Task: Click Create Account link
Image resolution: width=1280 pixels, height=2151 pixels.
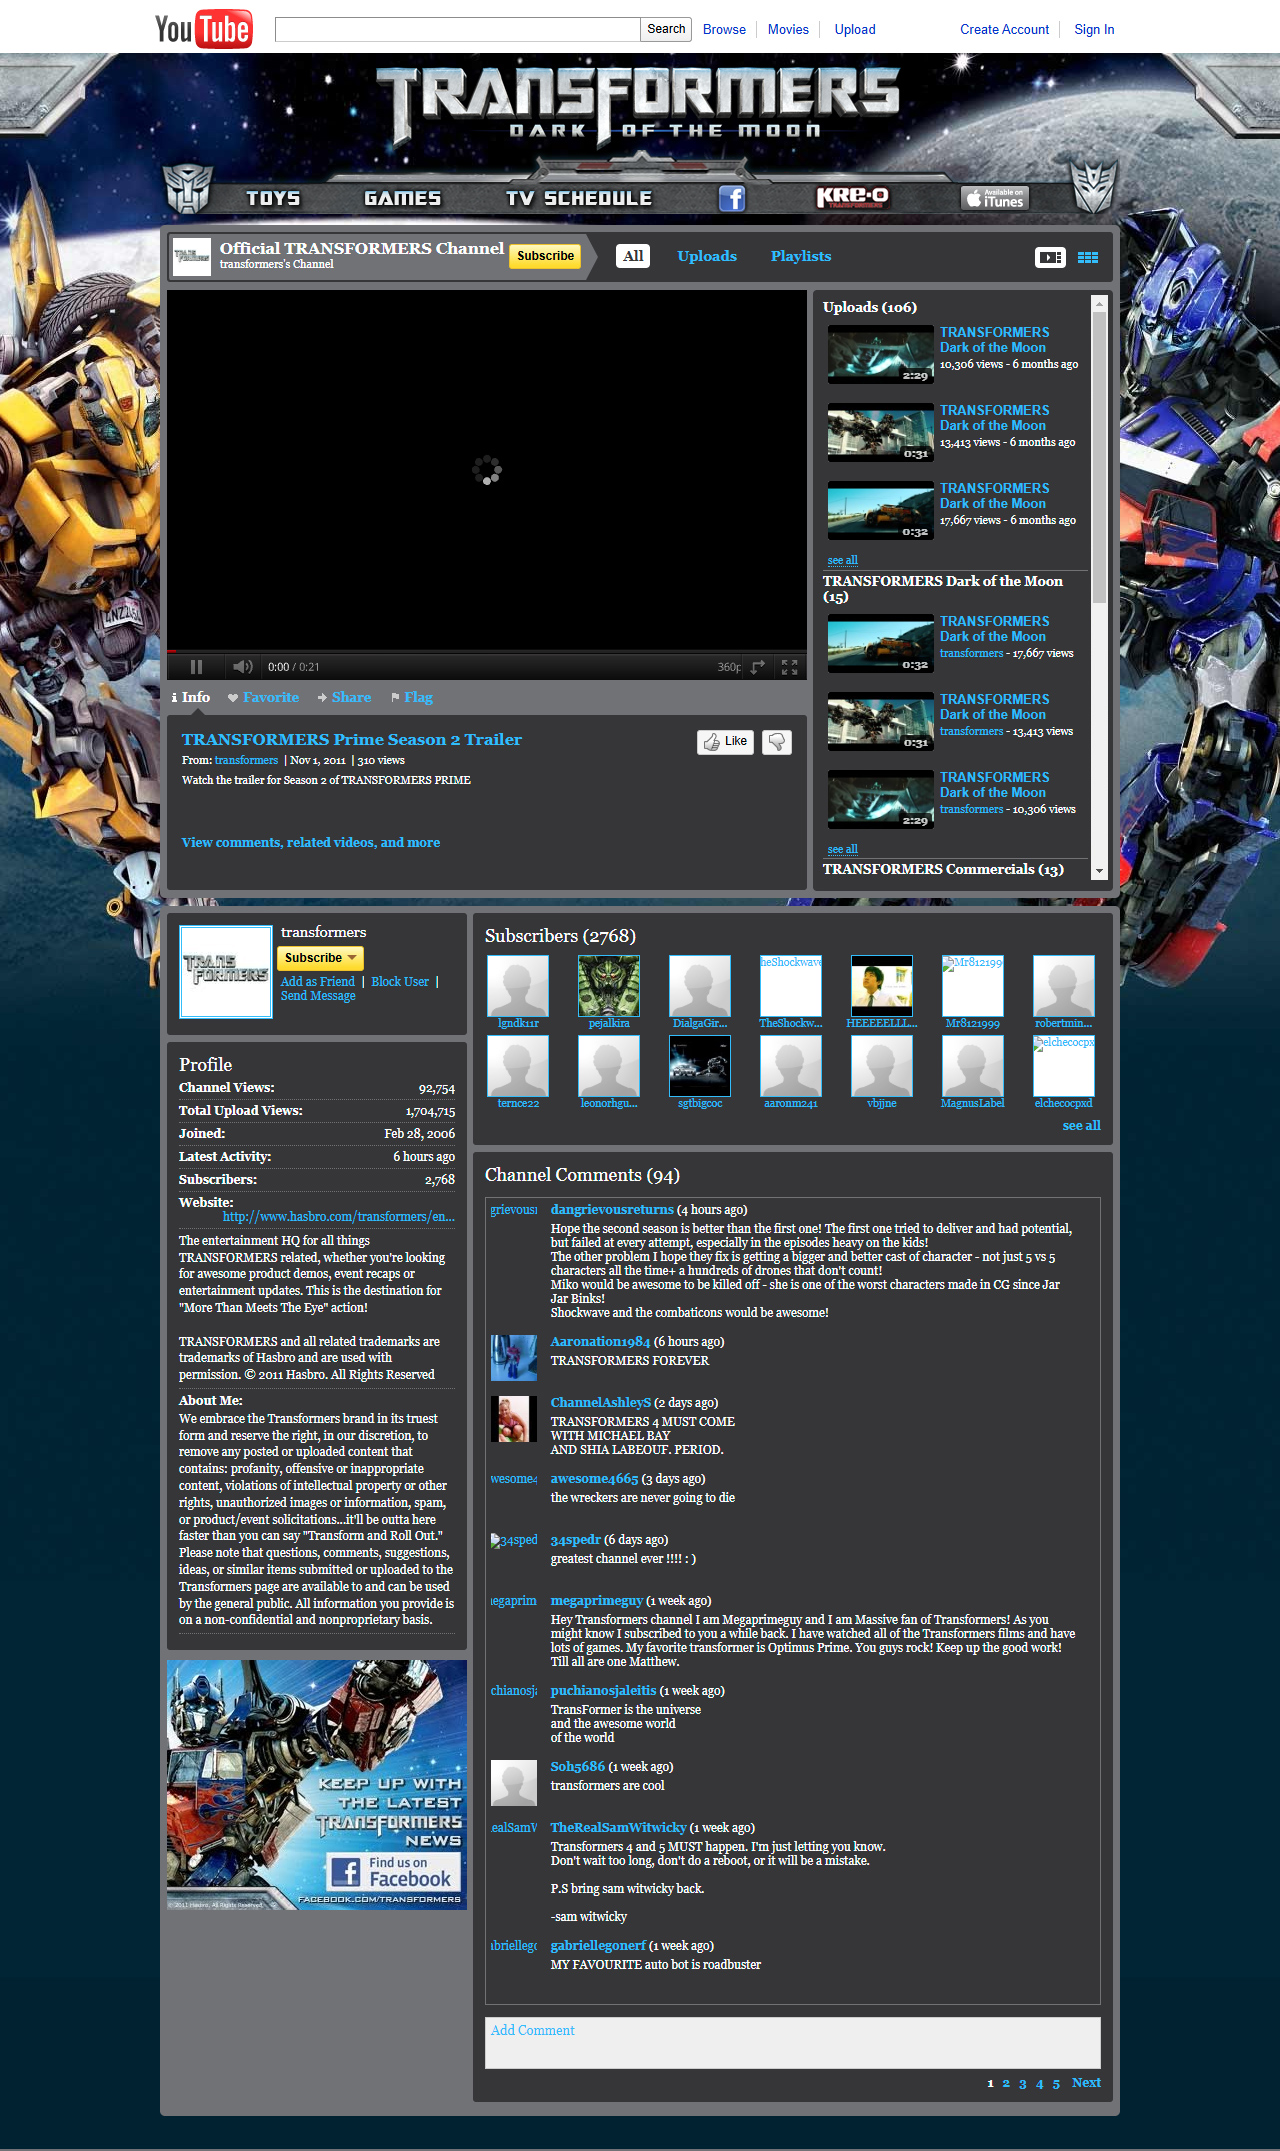Action: coord(1004,29)
